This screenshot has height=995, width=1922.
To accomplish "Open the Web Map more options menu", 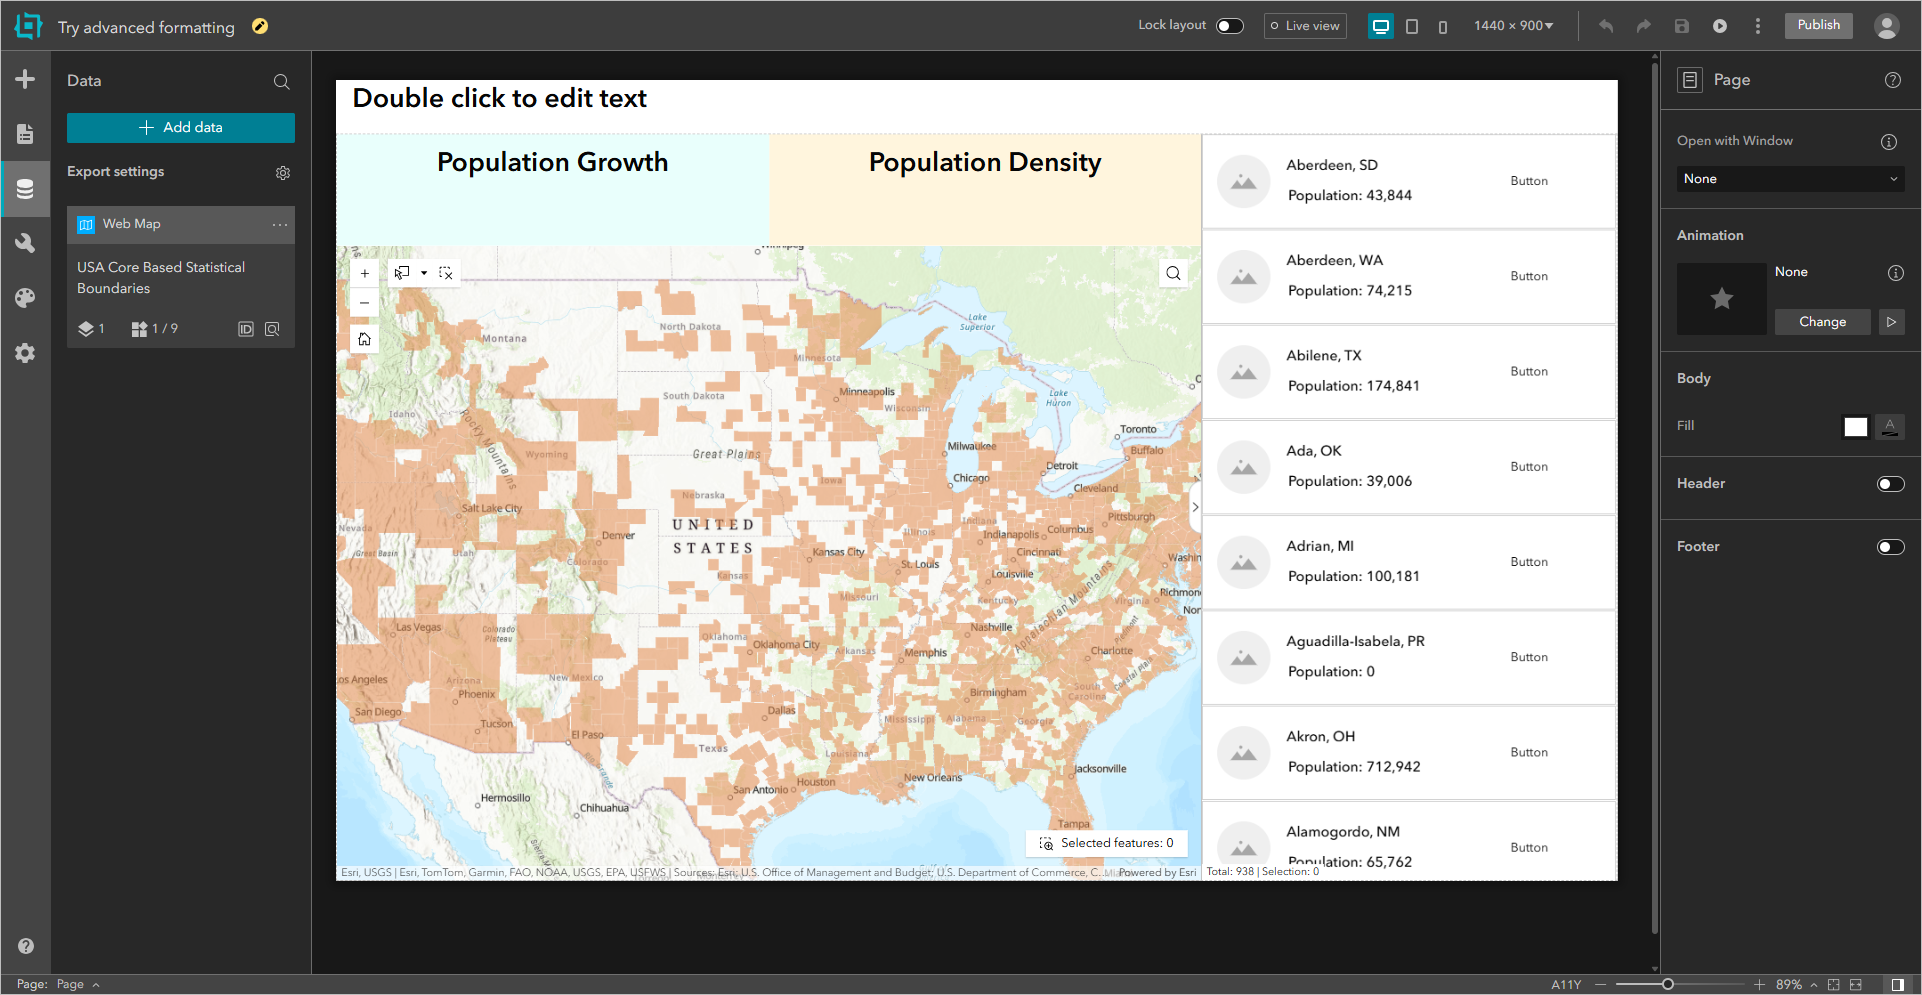I will 280,225.
